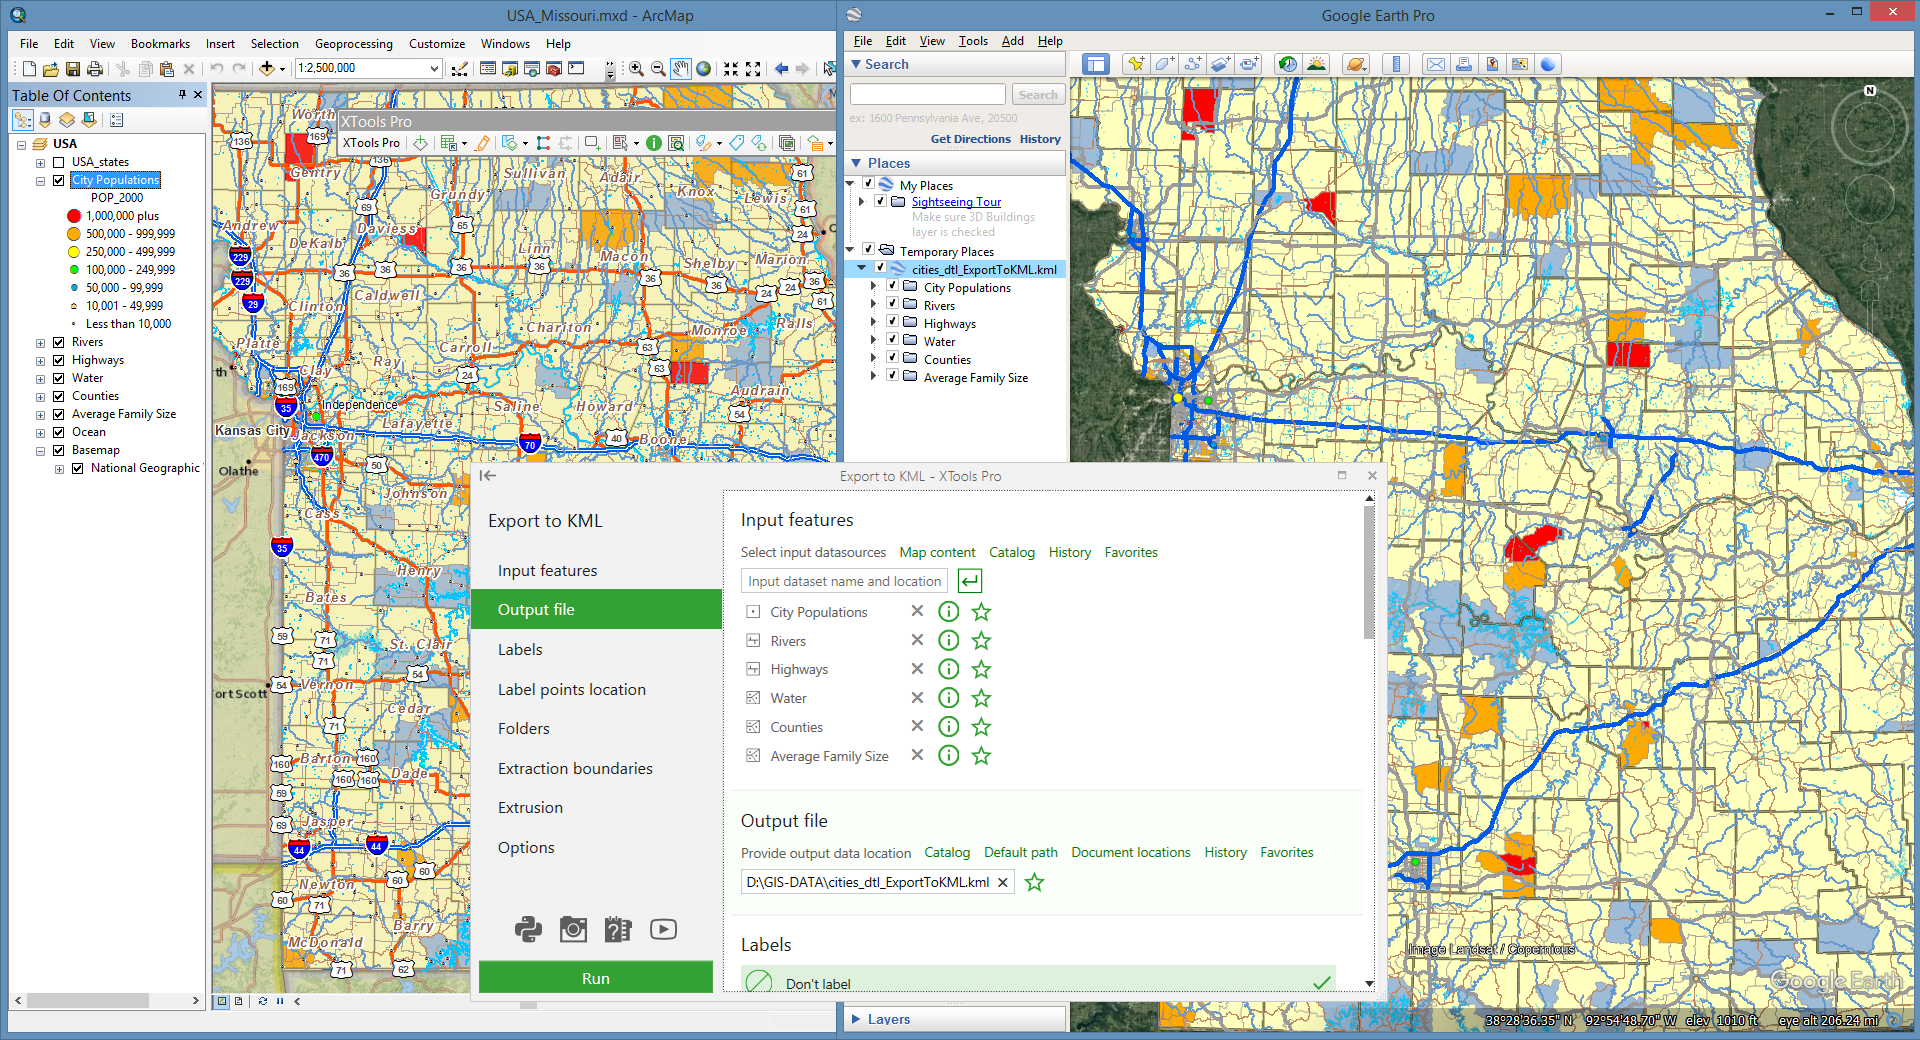Click the Email envelope icon in Google Earth
The height and width of the screenshot is (1040, 1920).
tap(1435, 64)
